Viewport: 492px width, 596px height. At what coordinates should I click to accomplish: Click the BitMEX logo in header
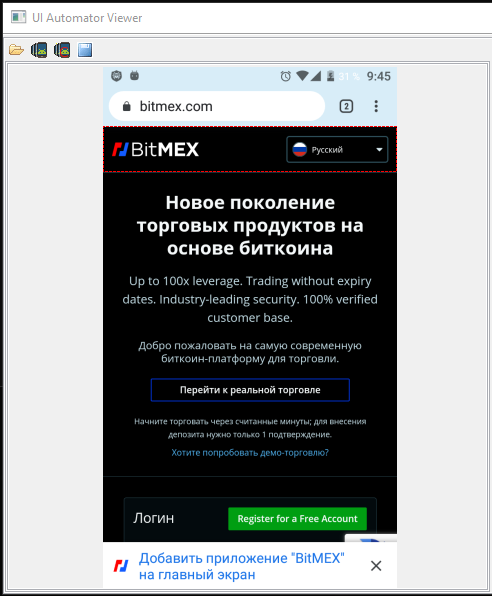[x=155, y=149]
